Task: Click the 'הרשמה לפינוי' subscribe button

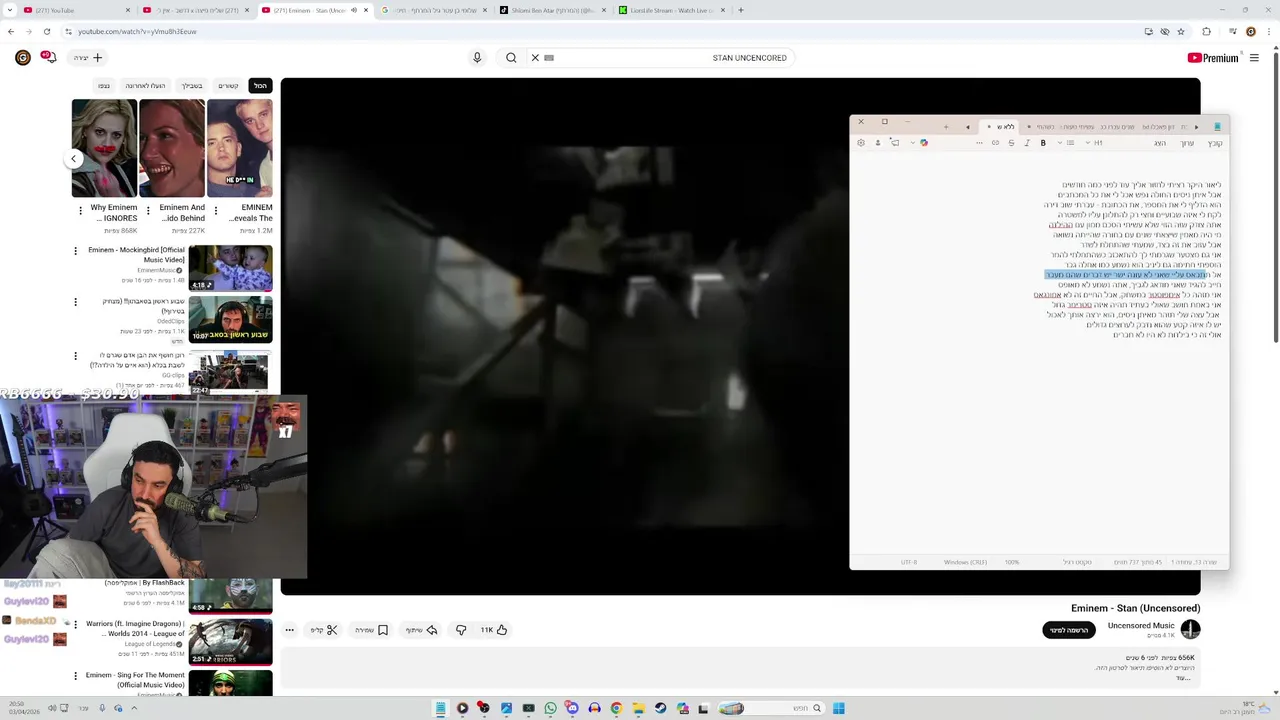Action: click(x=1069, y=630)
